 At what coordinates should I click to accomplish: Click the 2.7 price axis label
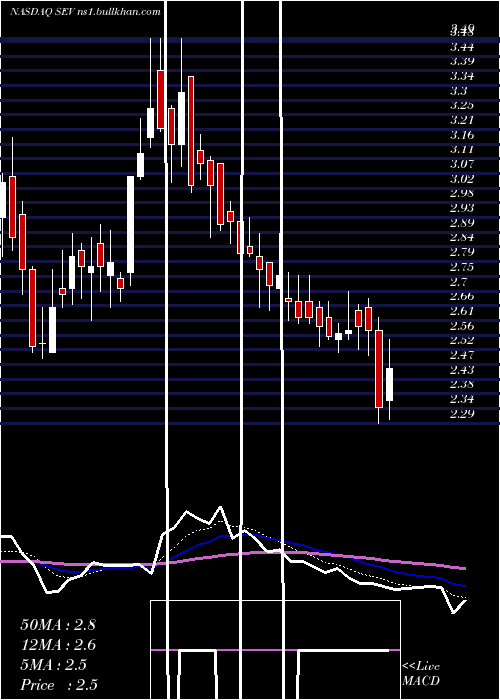459,281
